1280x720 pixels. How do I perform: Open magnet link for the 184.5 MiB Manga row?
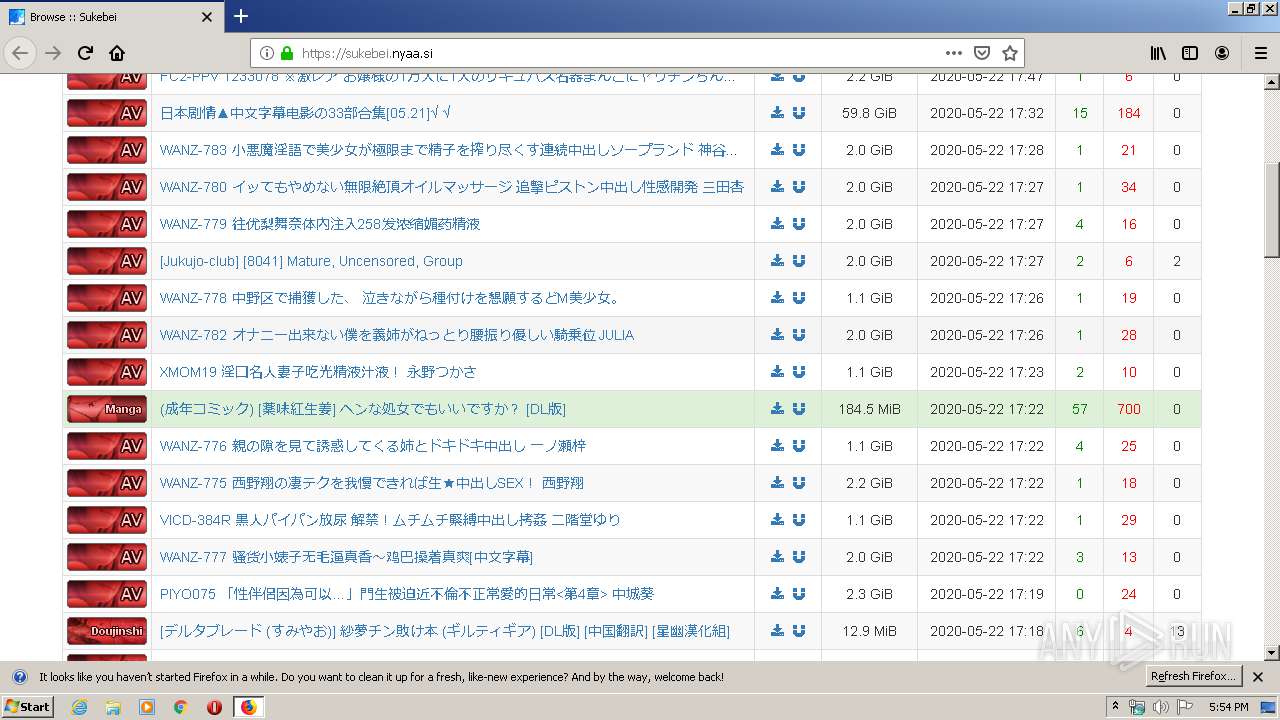point(799,409)
